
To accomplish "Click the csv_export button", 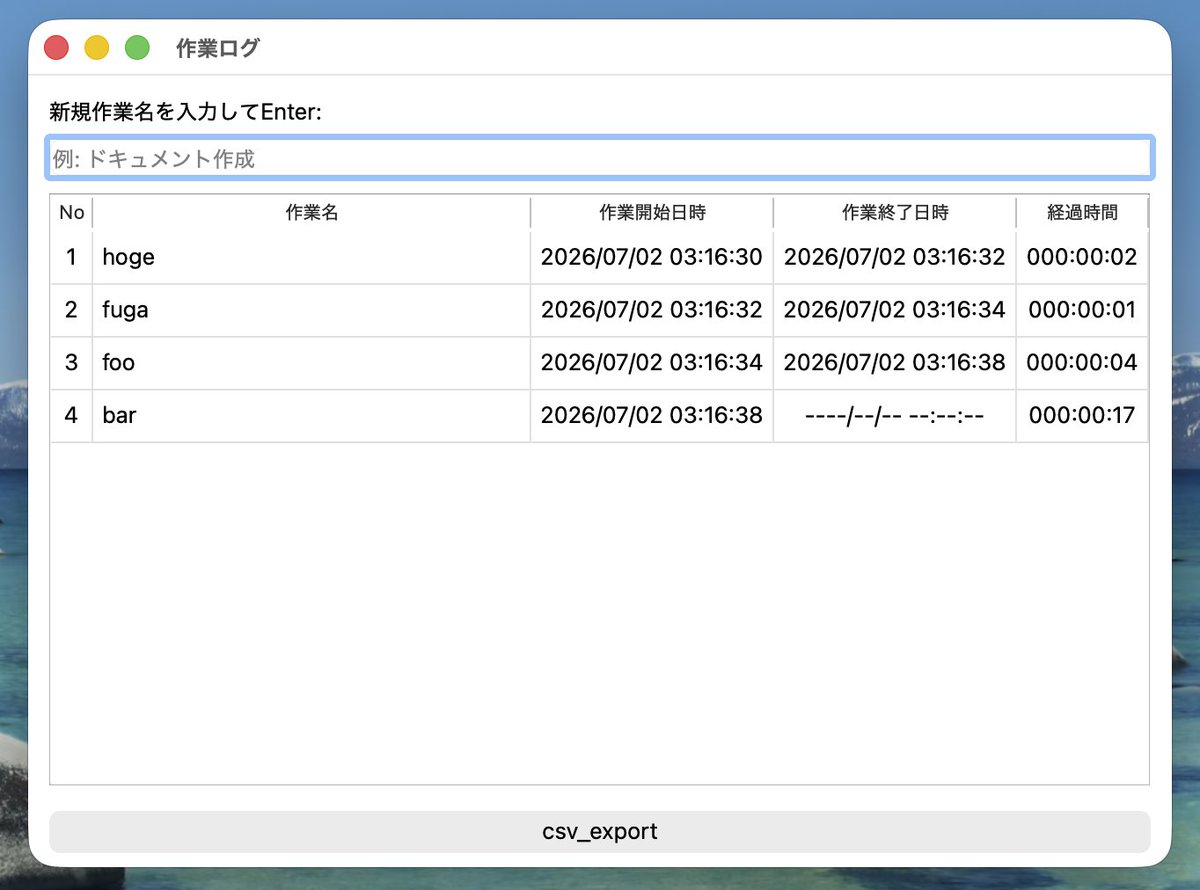I will tap(600, 831).
